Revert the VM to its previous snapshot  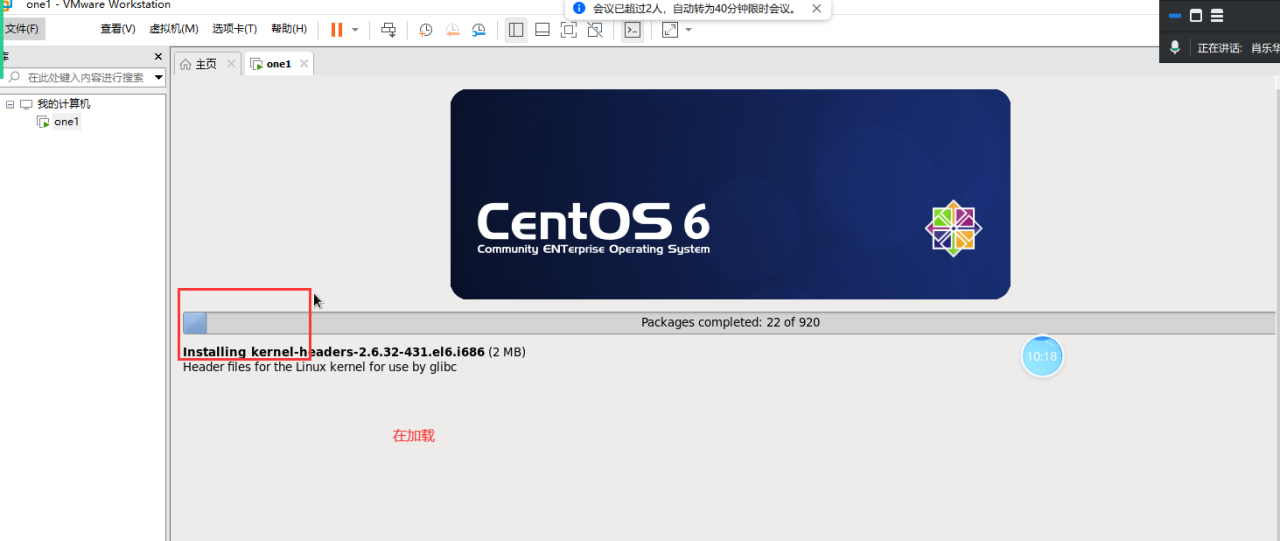pyautogui.click(x=452, y=30)
